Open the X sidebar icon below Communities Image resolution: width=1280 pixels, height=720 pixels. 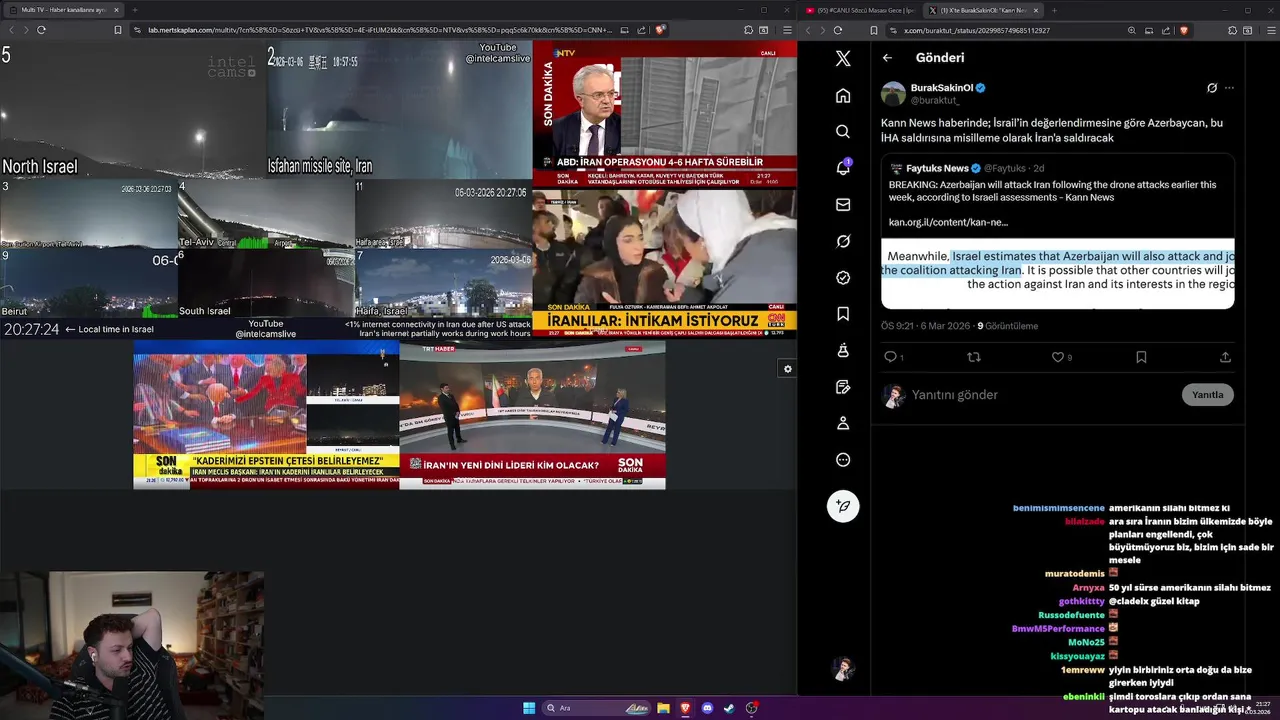(x=843, y=387)
